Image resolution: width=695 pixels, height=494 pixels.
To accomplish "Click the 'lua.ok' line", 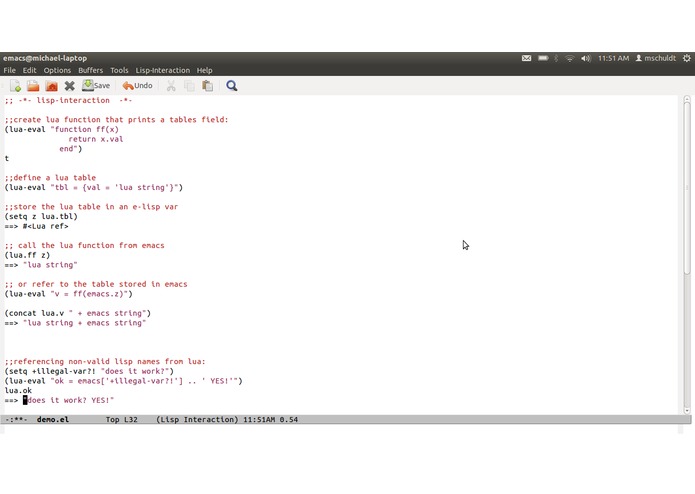I will pos(18,390).
